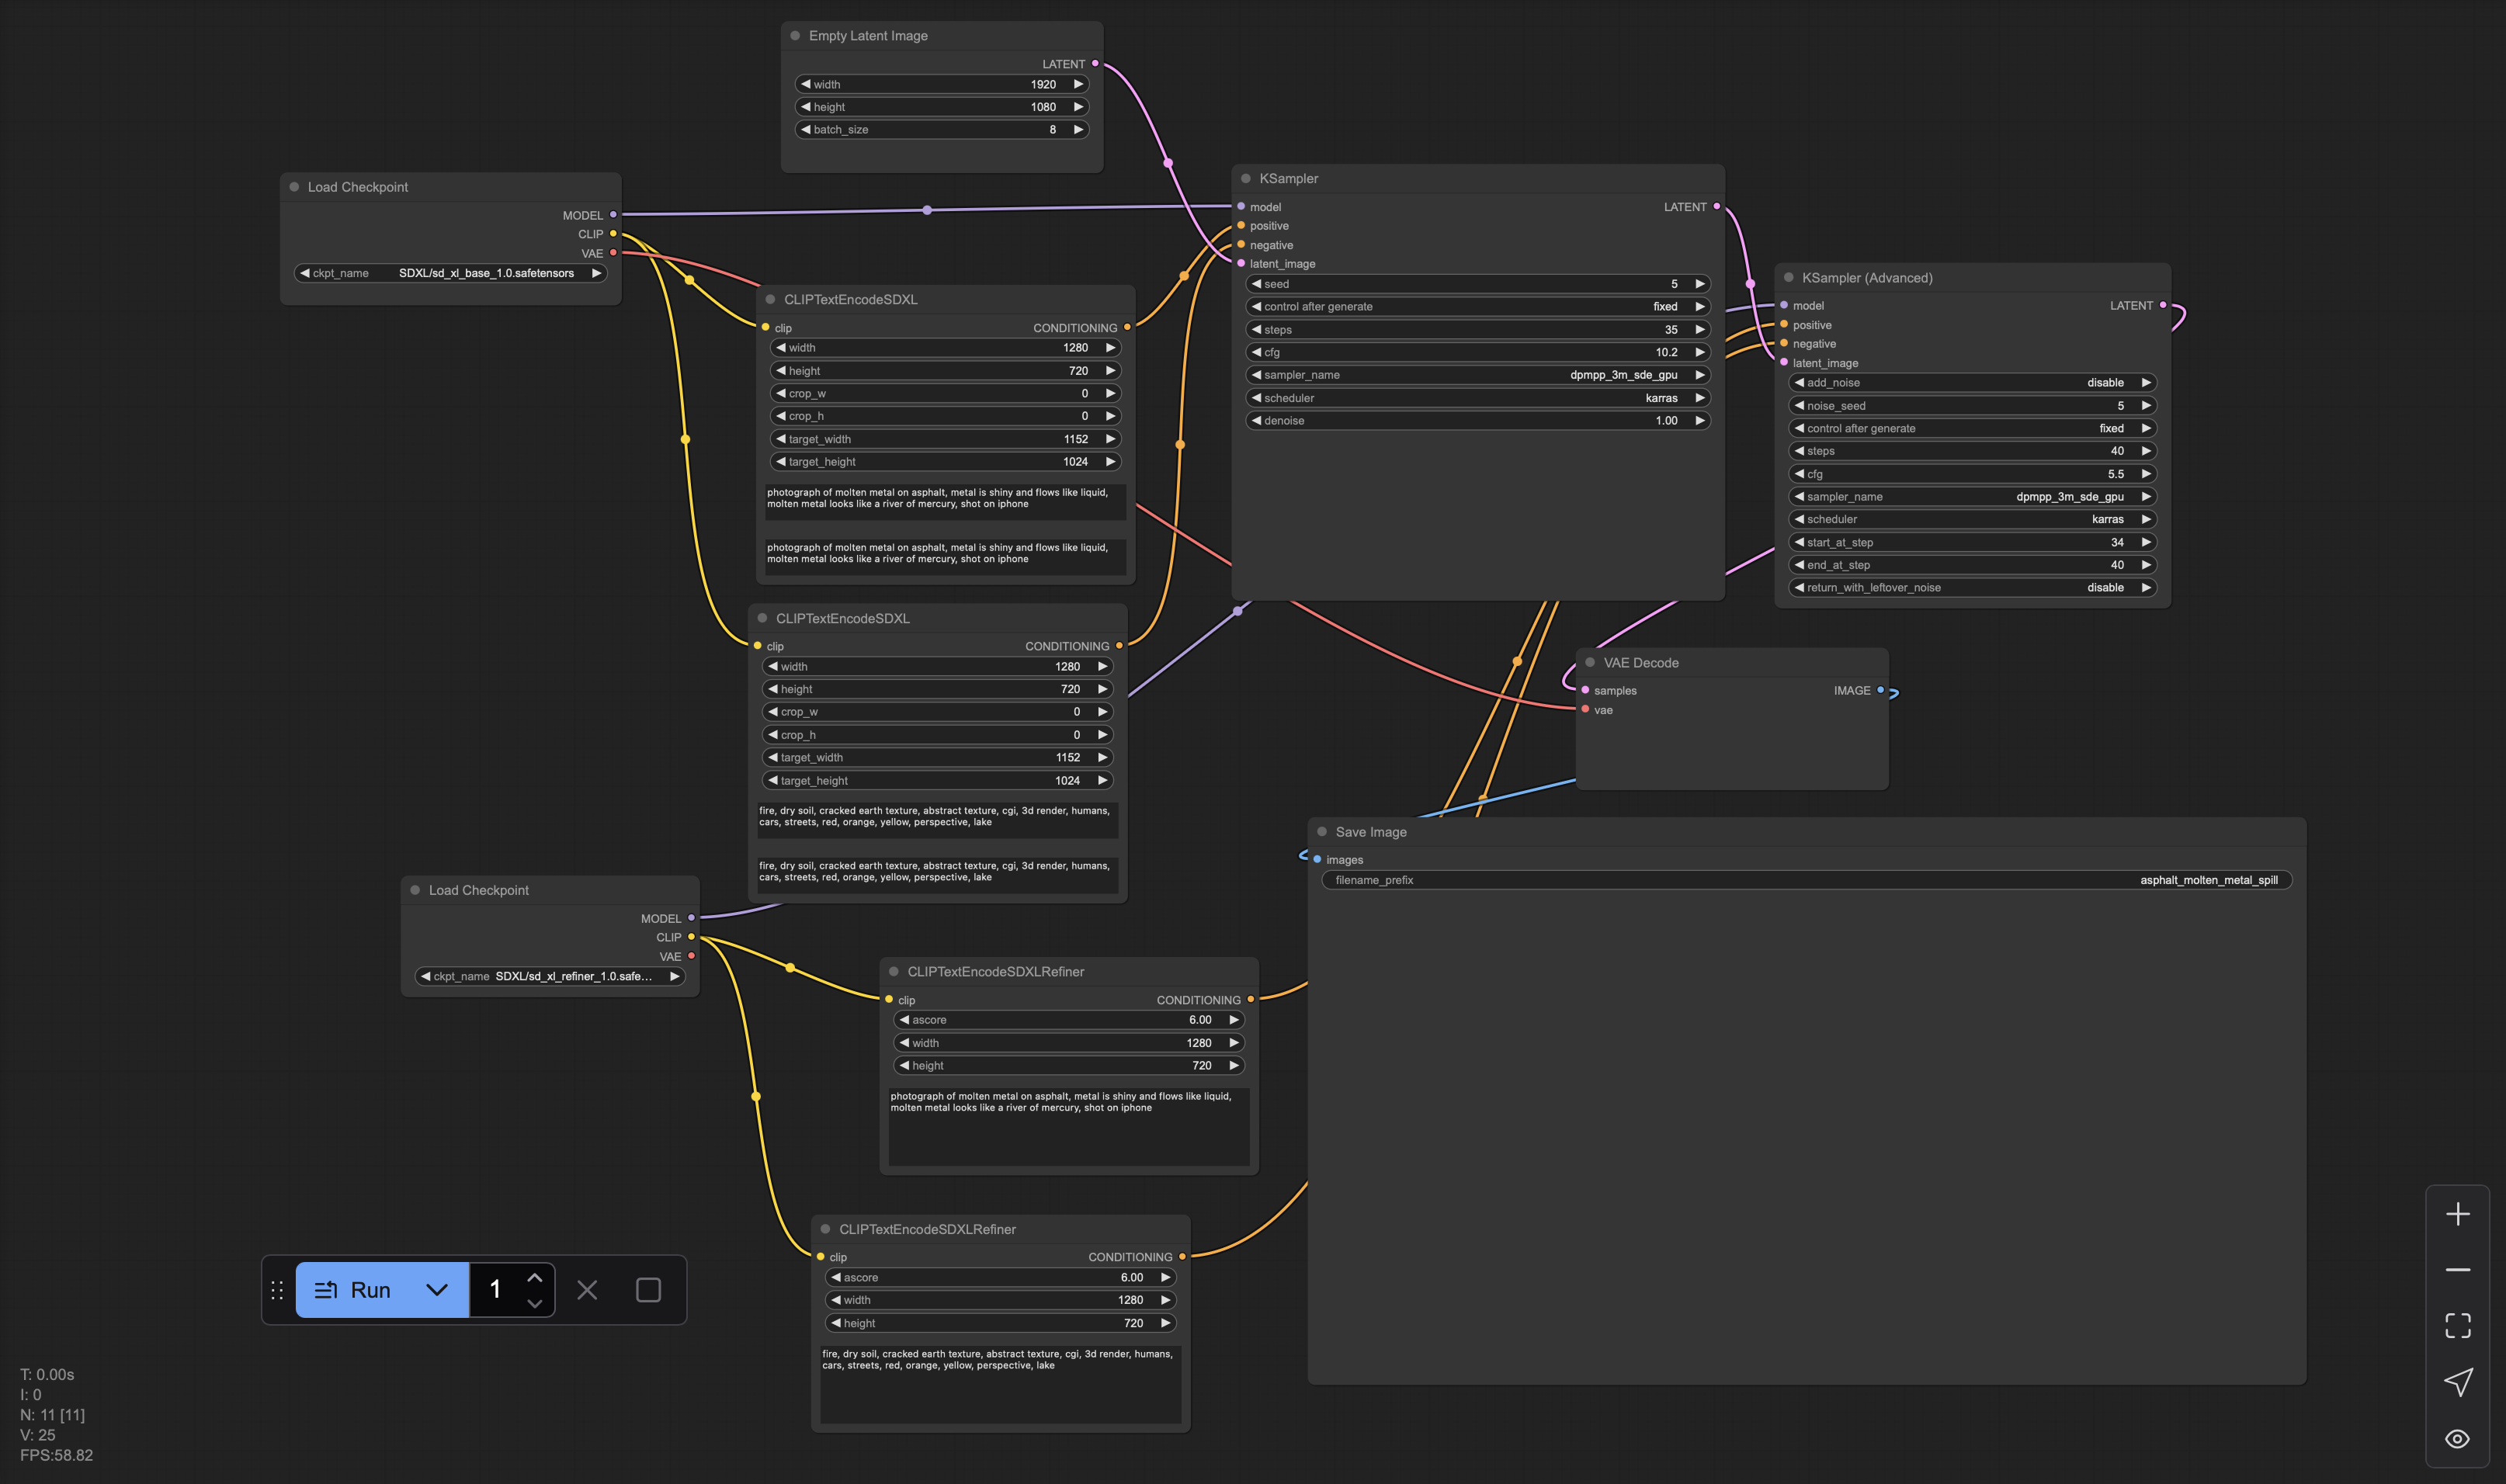Decrease KSampler (Advanced) cfg with left arrow
2506x1484 pixels.
[1799, 474]
